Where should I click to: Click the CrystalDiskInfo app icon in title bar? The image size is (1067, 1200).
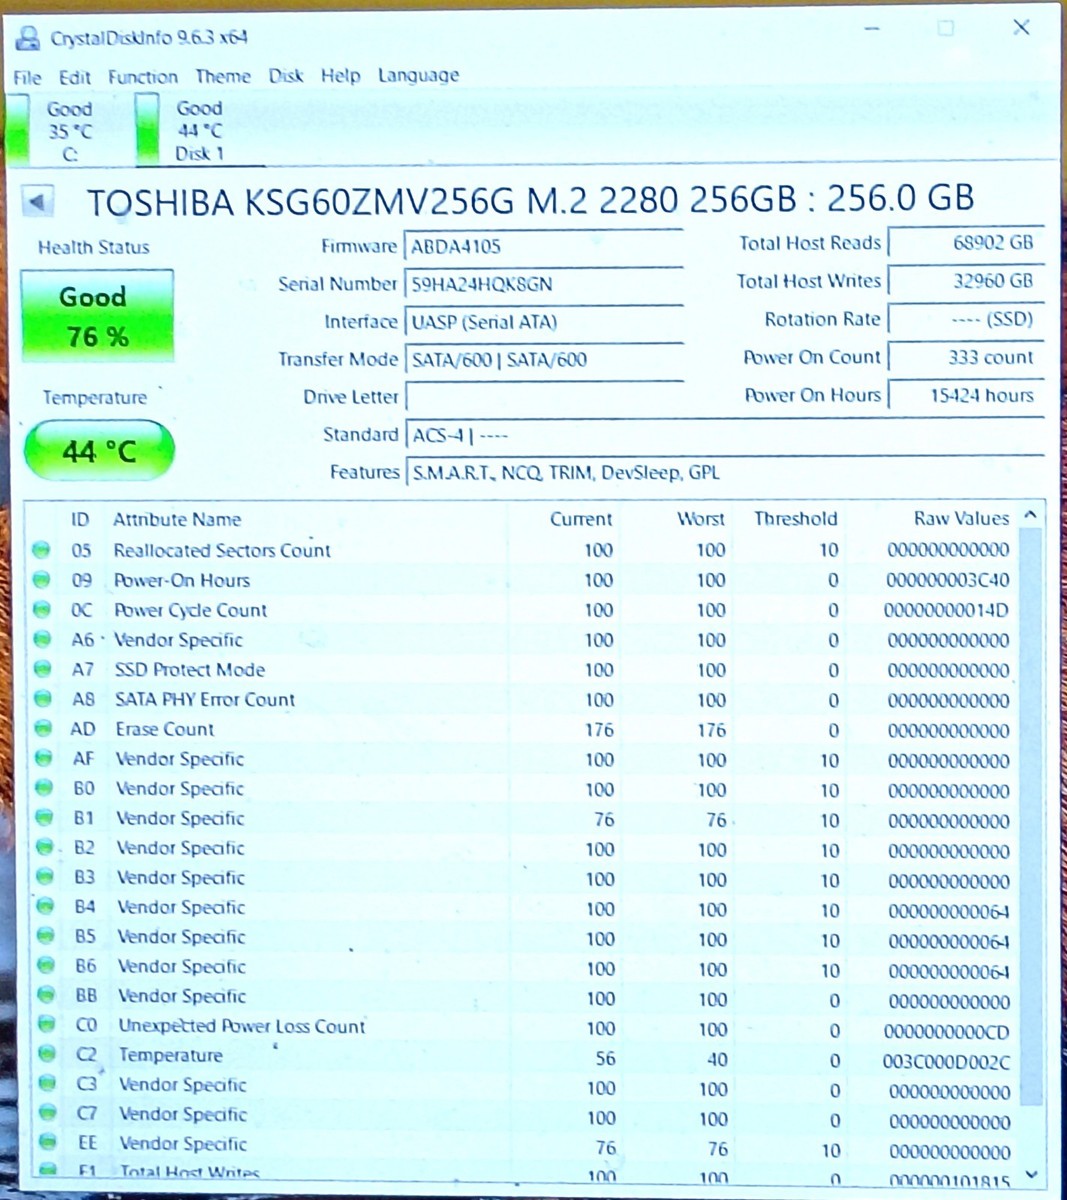28,38
